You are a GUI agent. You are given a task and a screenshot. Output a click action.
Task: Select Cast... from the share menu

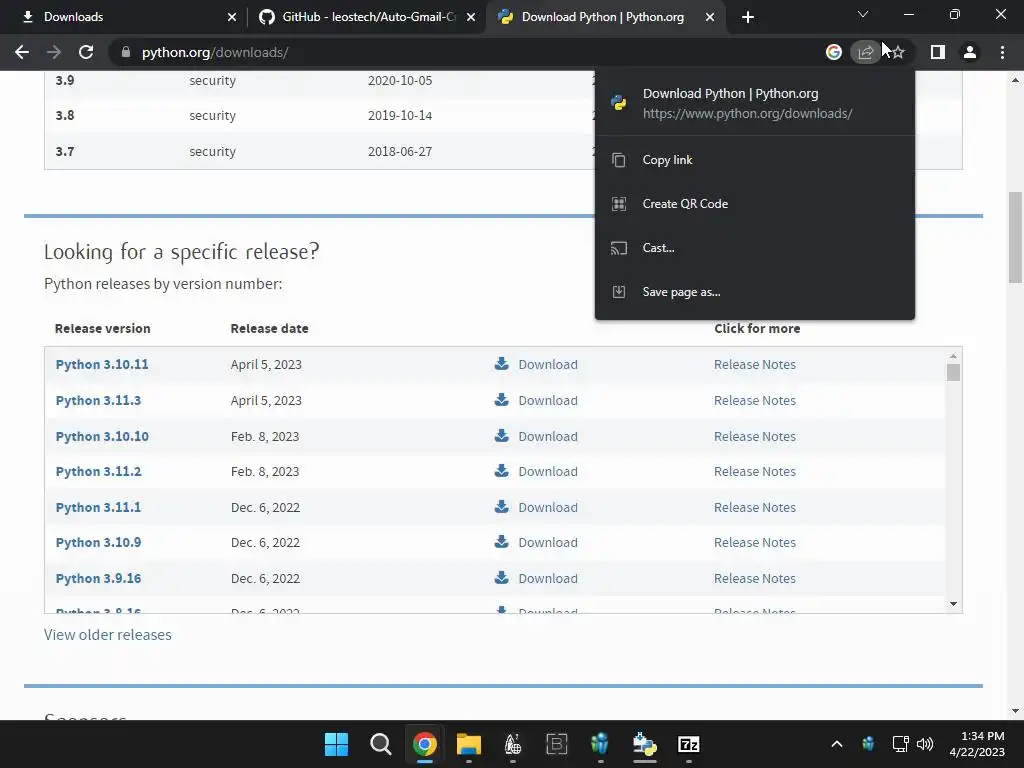coord(754,248)
